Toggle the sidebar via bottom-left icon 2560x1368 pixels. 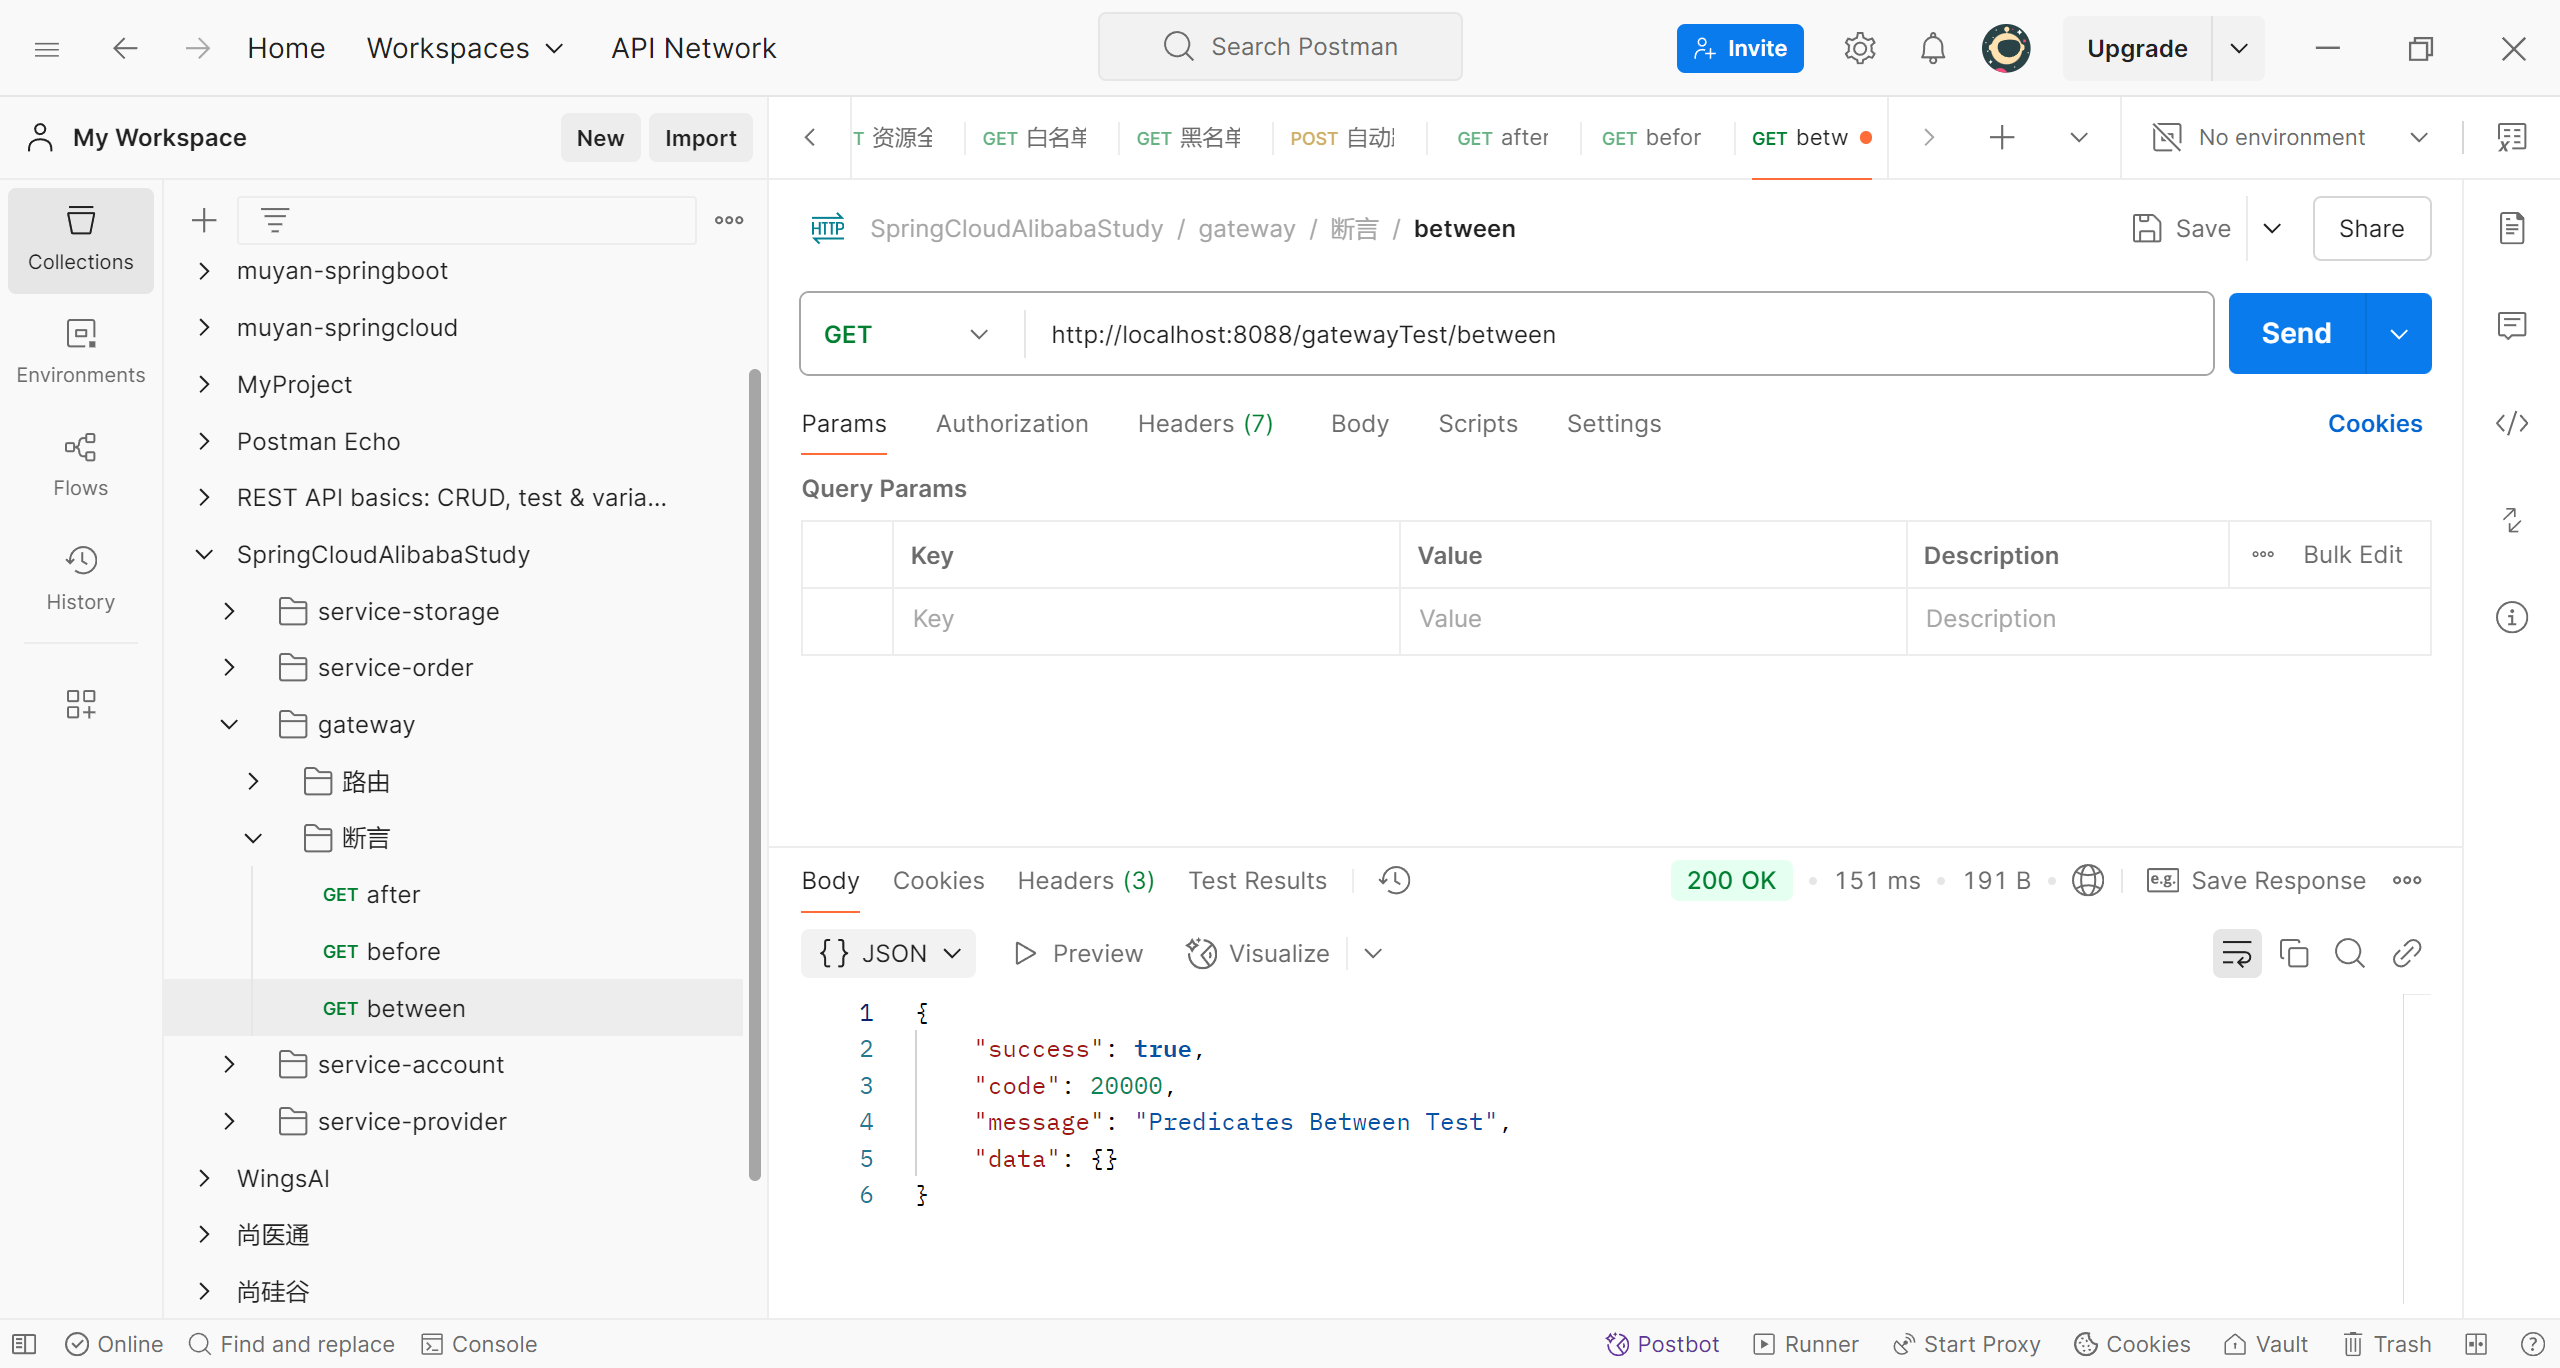pos(24,1344)
